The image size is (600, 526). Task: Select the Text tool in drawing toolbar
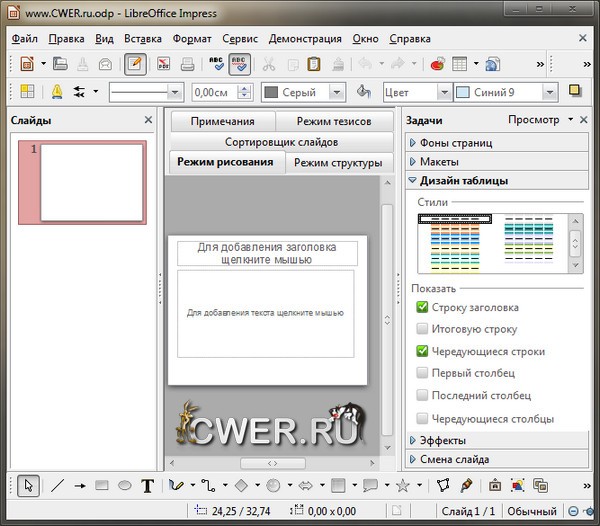(148, 486)
